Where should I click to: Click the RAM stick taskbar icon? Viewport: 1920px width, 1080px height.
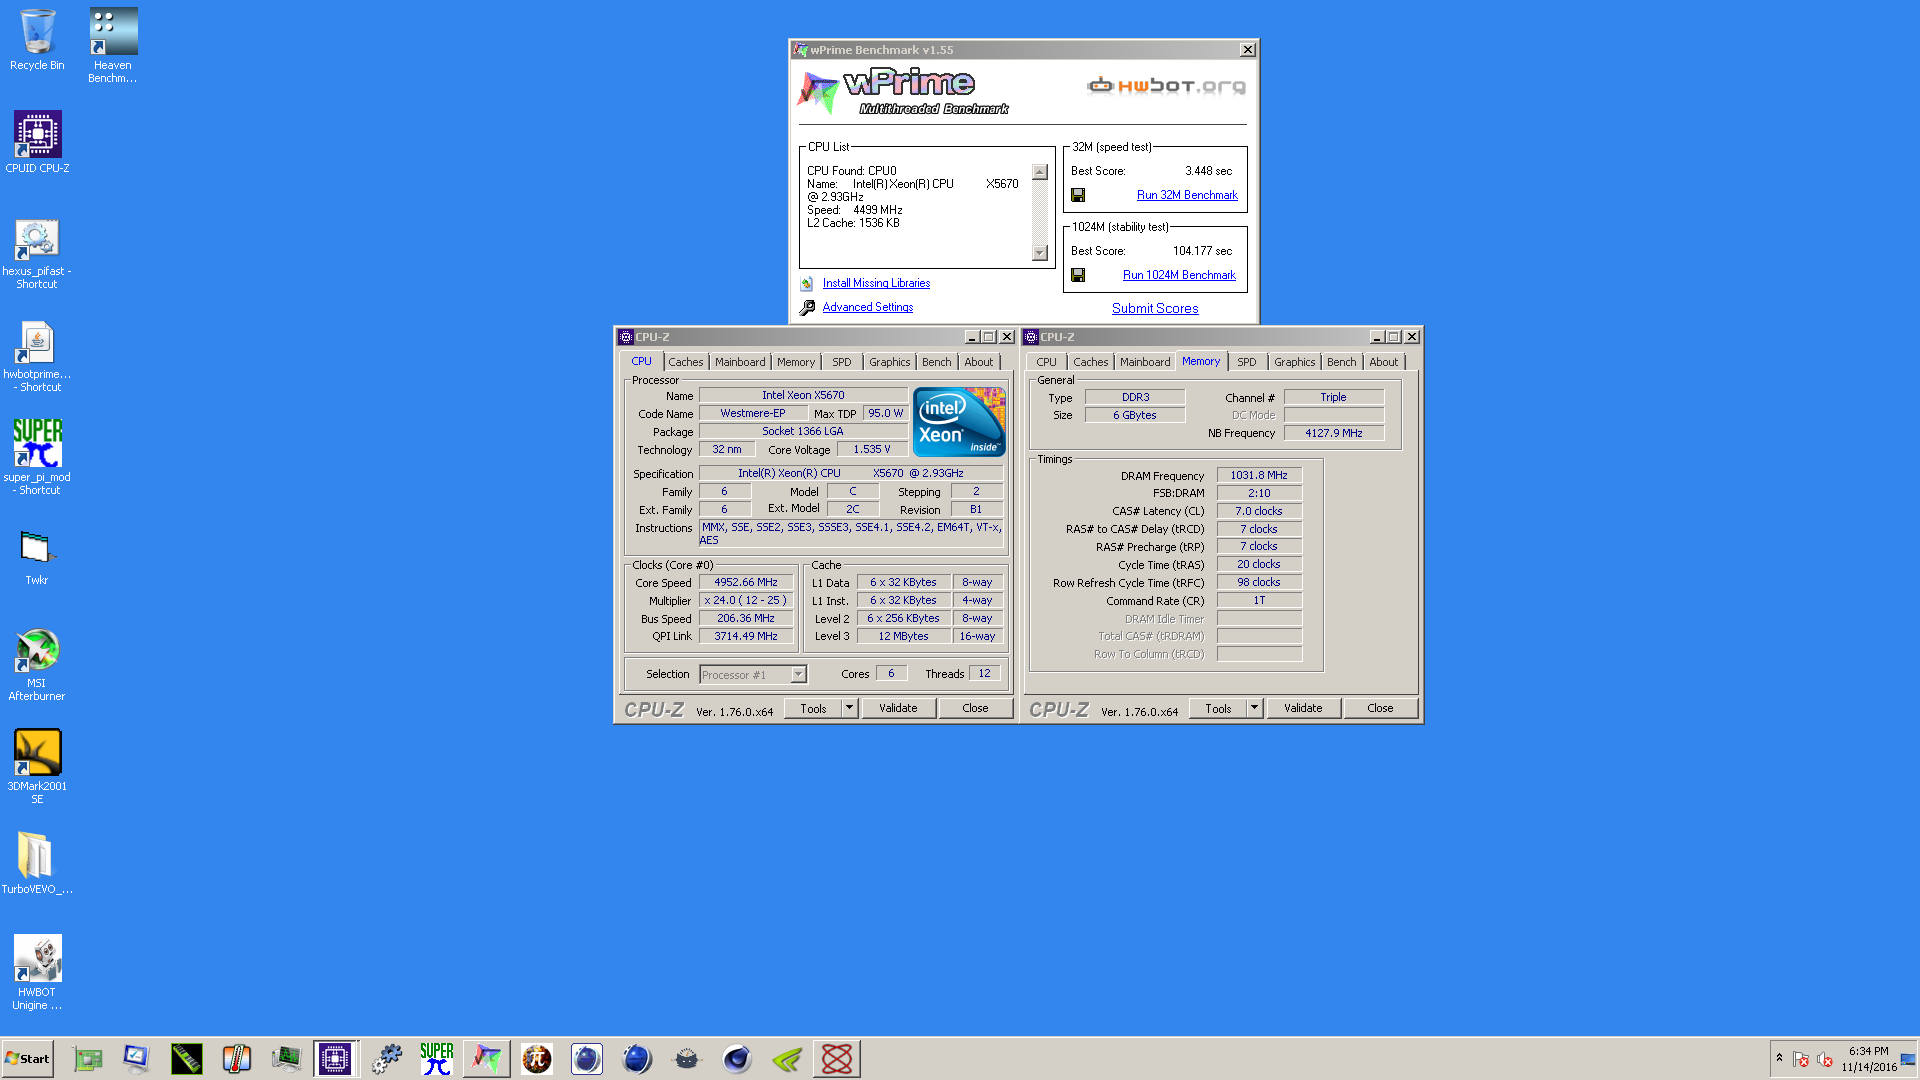coord(187,1059)
